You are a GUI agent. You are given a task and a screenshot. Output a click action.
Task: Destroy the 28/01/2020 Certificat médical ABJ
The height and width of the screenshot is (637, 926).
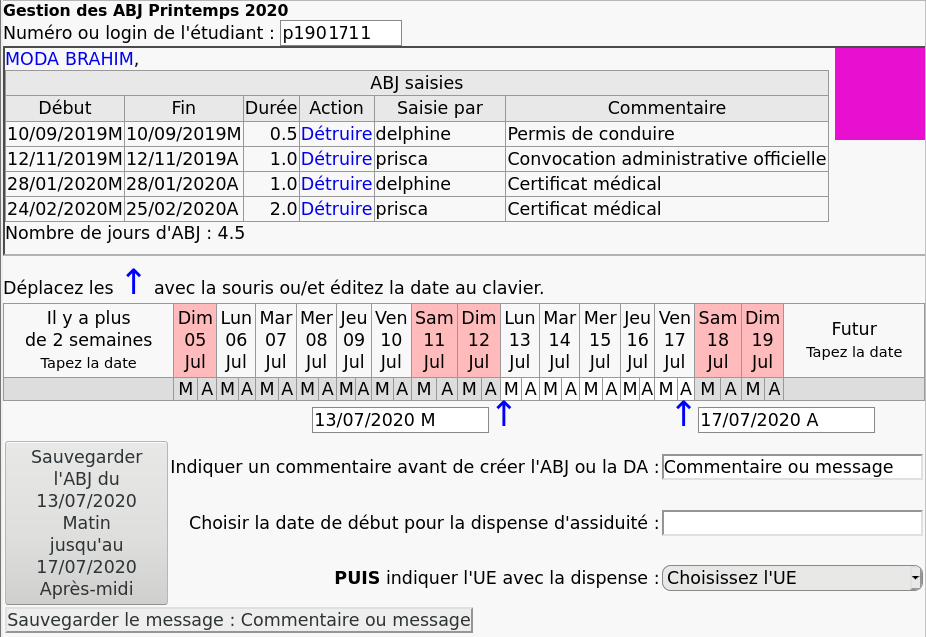(336, 184)
